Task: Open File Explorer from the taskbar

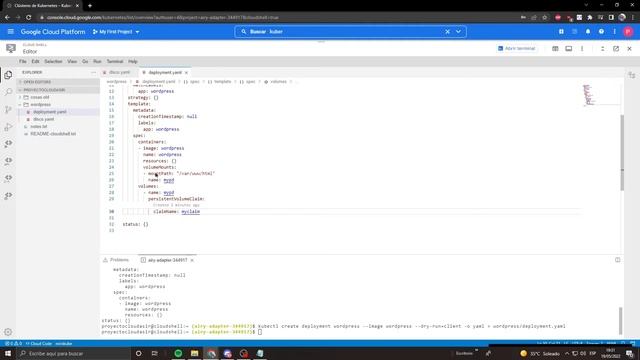Action: click(x=195, y=353)
